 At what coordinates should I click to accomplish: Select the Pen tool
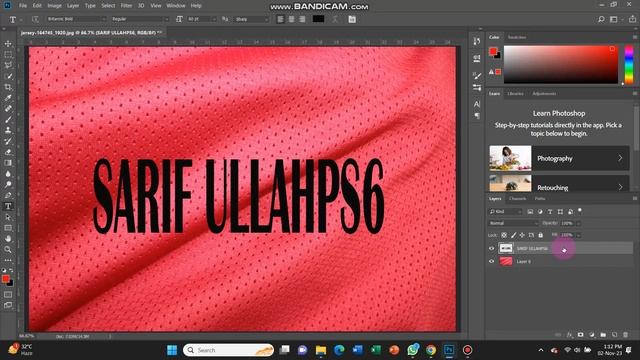pos(8,196)
